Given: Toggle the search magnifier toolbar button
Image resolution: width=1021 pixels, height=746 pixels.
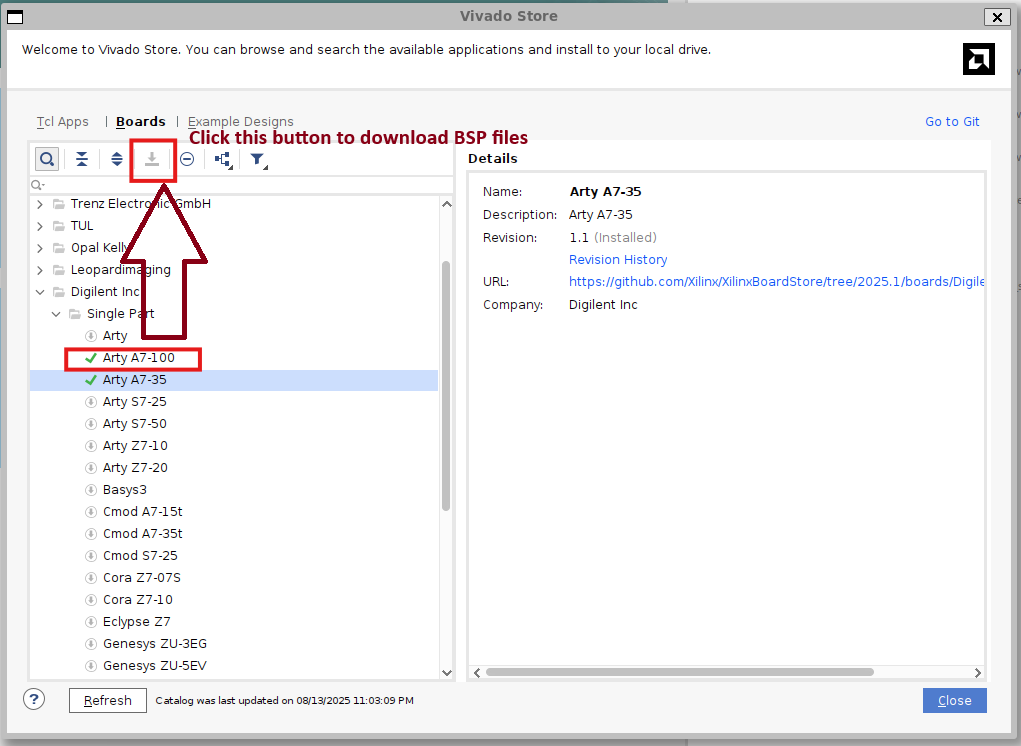Looking at the screenshot, I should click(x=47, y=159).
